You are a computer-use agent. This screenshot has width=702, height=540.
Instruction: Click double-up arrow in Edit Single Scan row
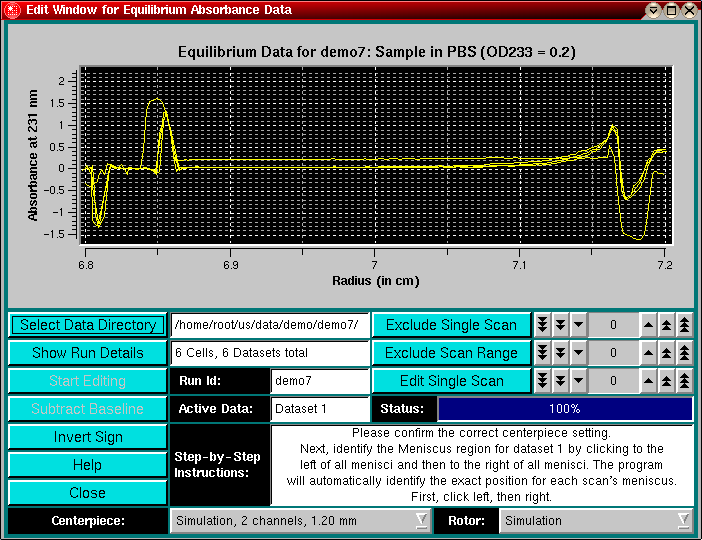coord(666,381)
